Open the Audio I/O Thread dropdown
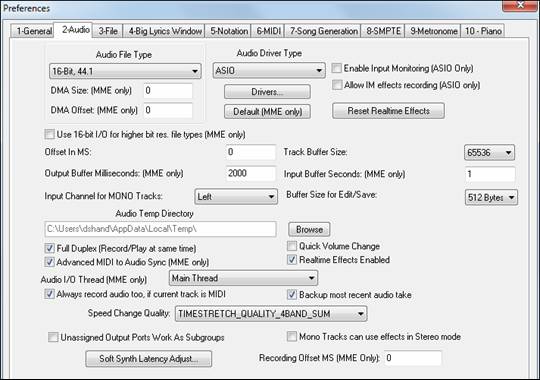540x380 pixels. [243, 278]
